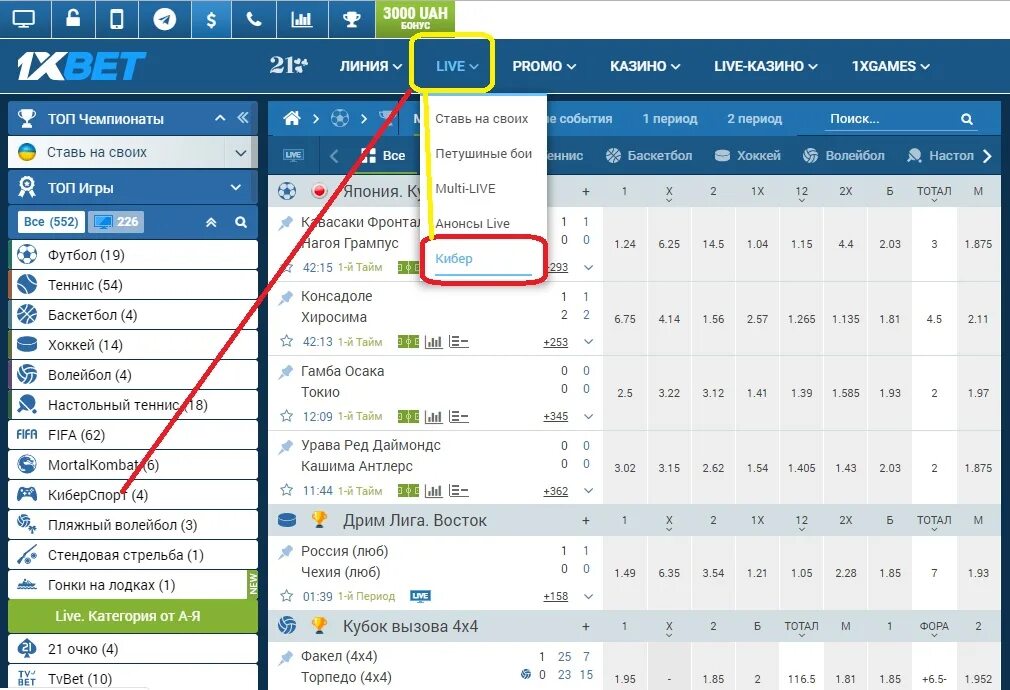Open the LIVE menu

[x=457, y=66]
